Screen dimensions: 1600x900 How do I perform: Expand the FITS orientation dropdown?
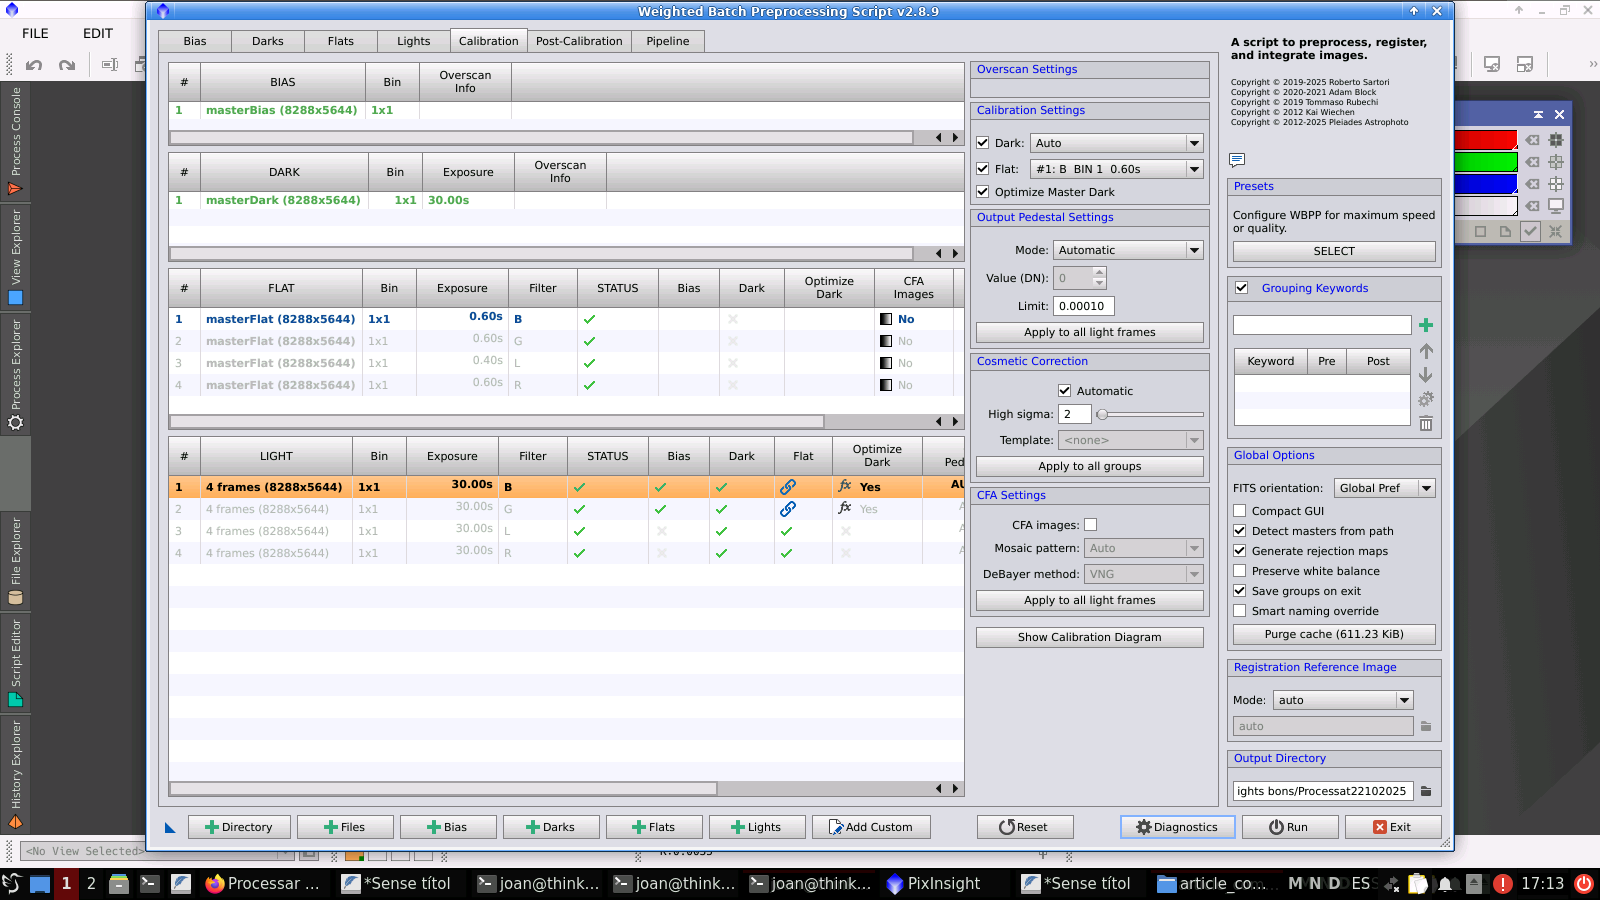pyautogui.click(x=1384, y=488)
